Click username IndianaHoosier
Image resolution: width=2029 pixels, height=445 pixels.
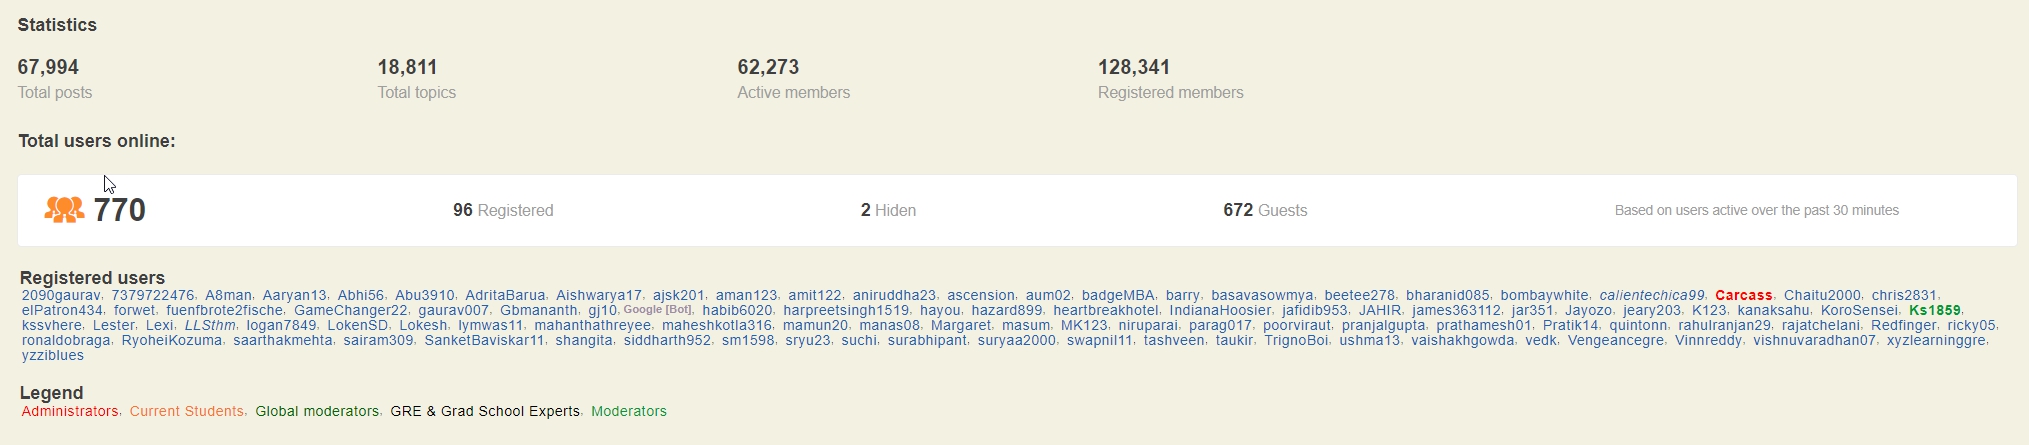1220,310
